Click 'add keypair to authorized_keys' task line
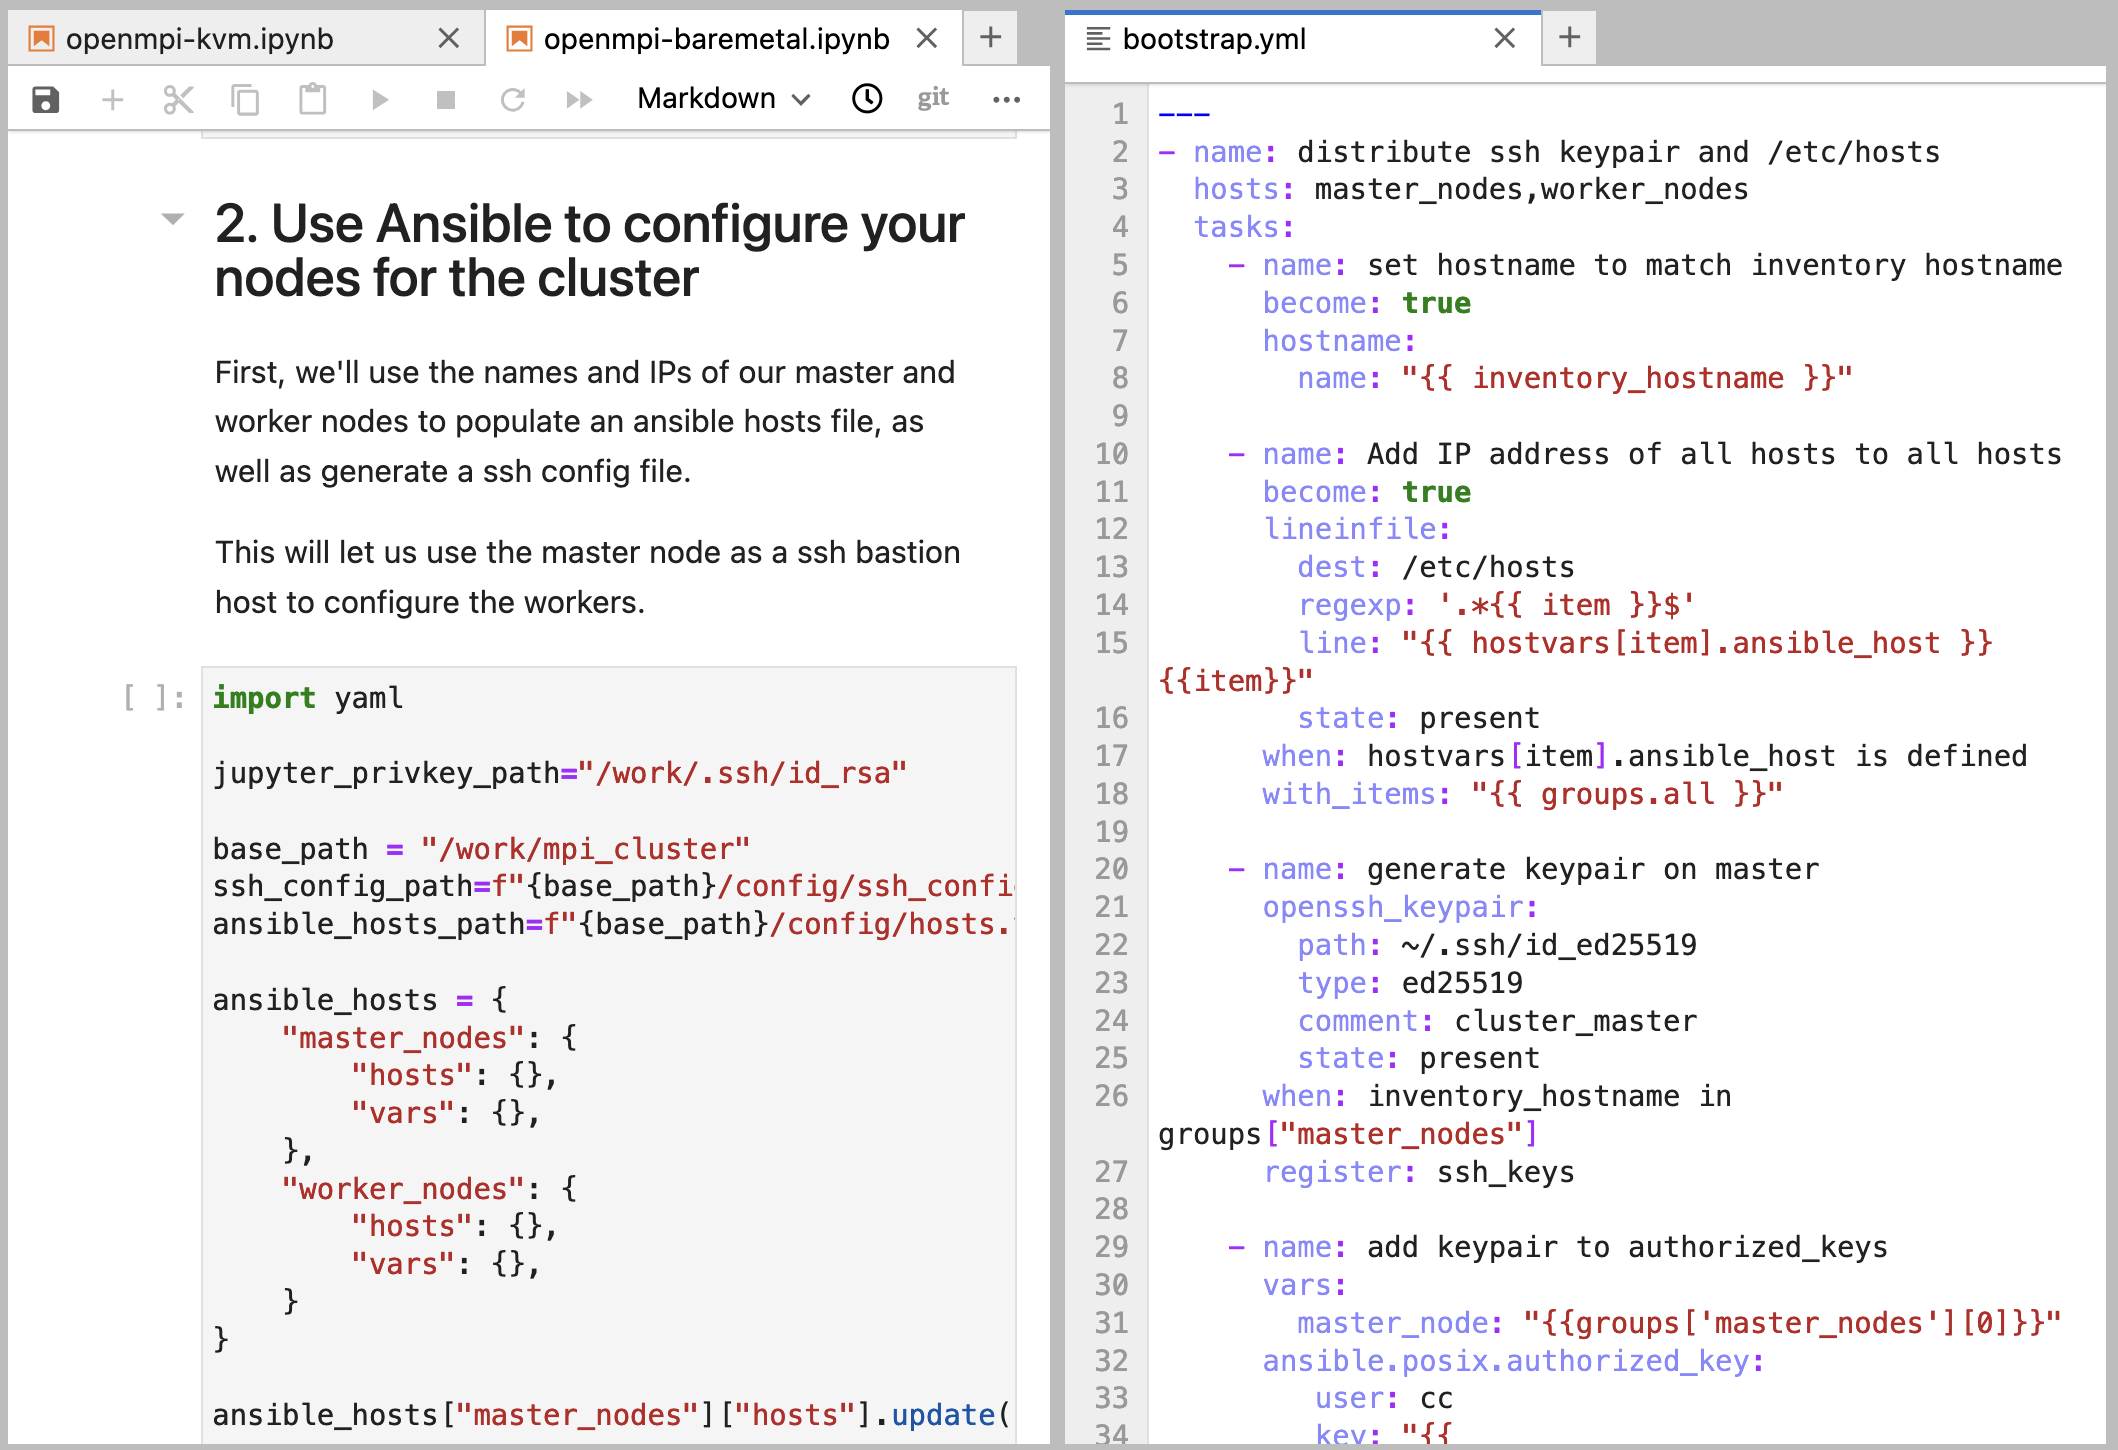 pyautogui.click(x=1575, y=1247)
